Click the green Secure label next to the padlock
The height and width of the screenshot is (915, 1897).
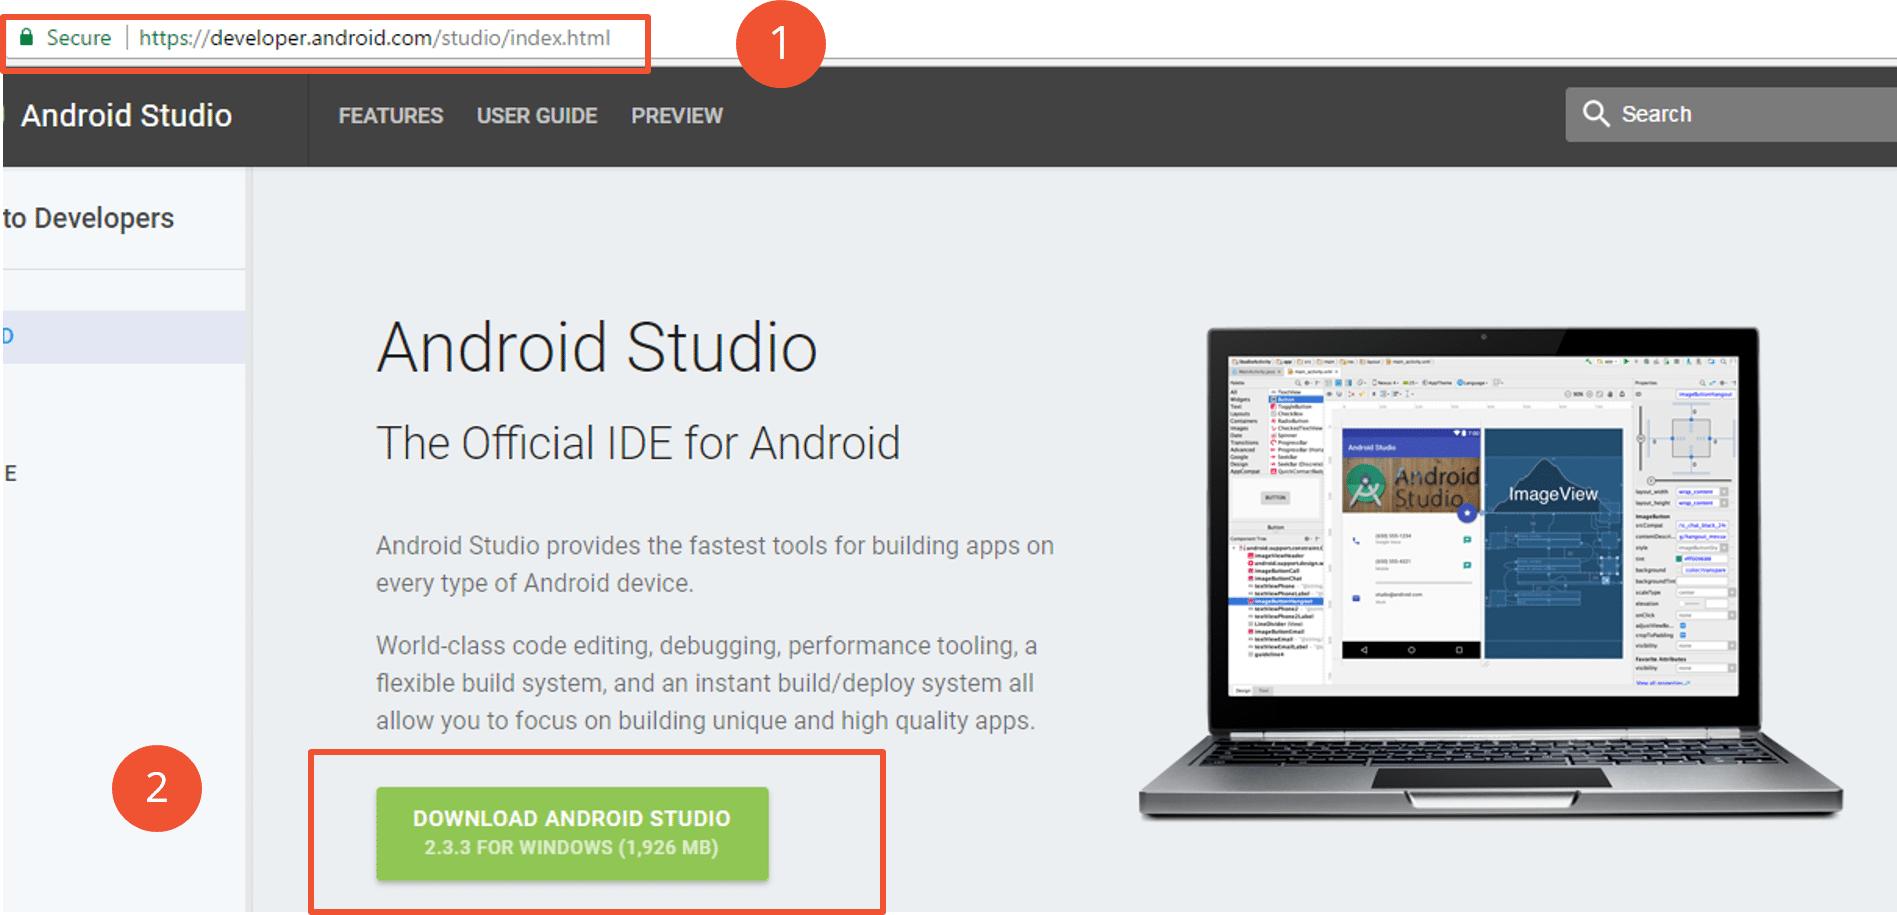(80, 38)
